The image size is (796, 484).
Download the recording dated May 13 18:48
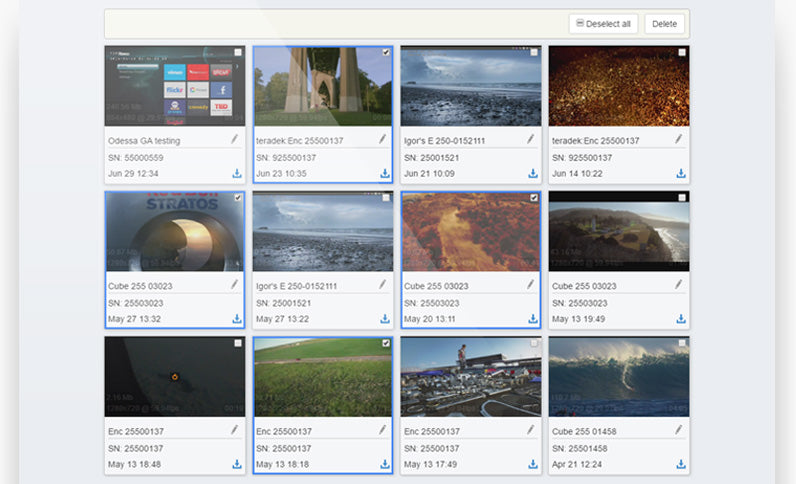coord(237,464)
